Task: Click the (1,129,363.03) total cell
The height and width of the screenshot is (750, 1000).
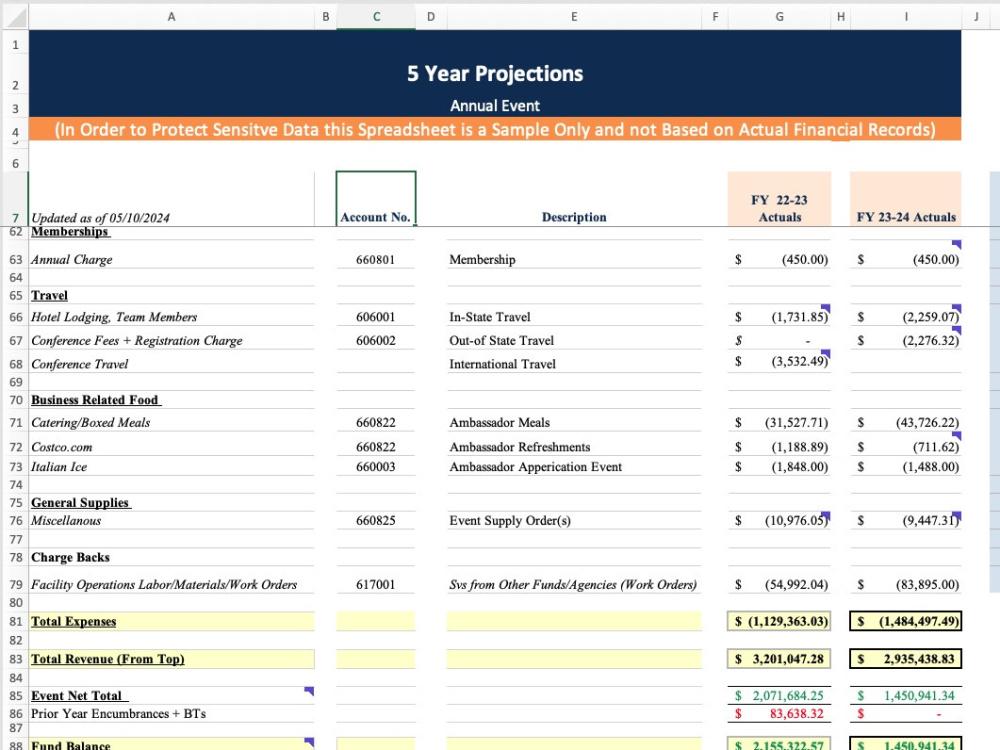Action: point(779,621)
